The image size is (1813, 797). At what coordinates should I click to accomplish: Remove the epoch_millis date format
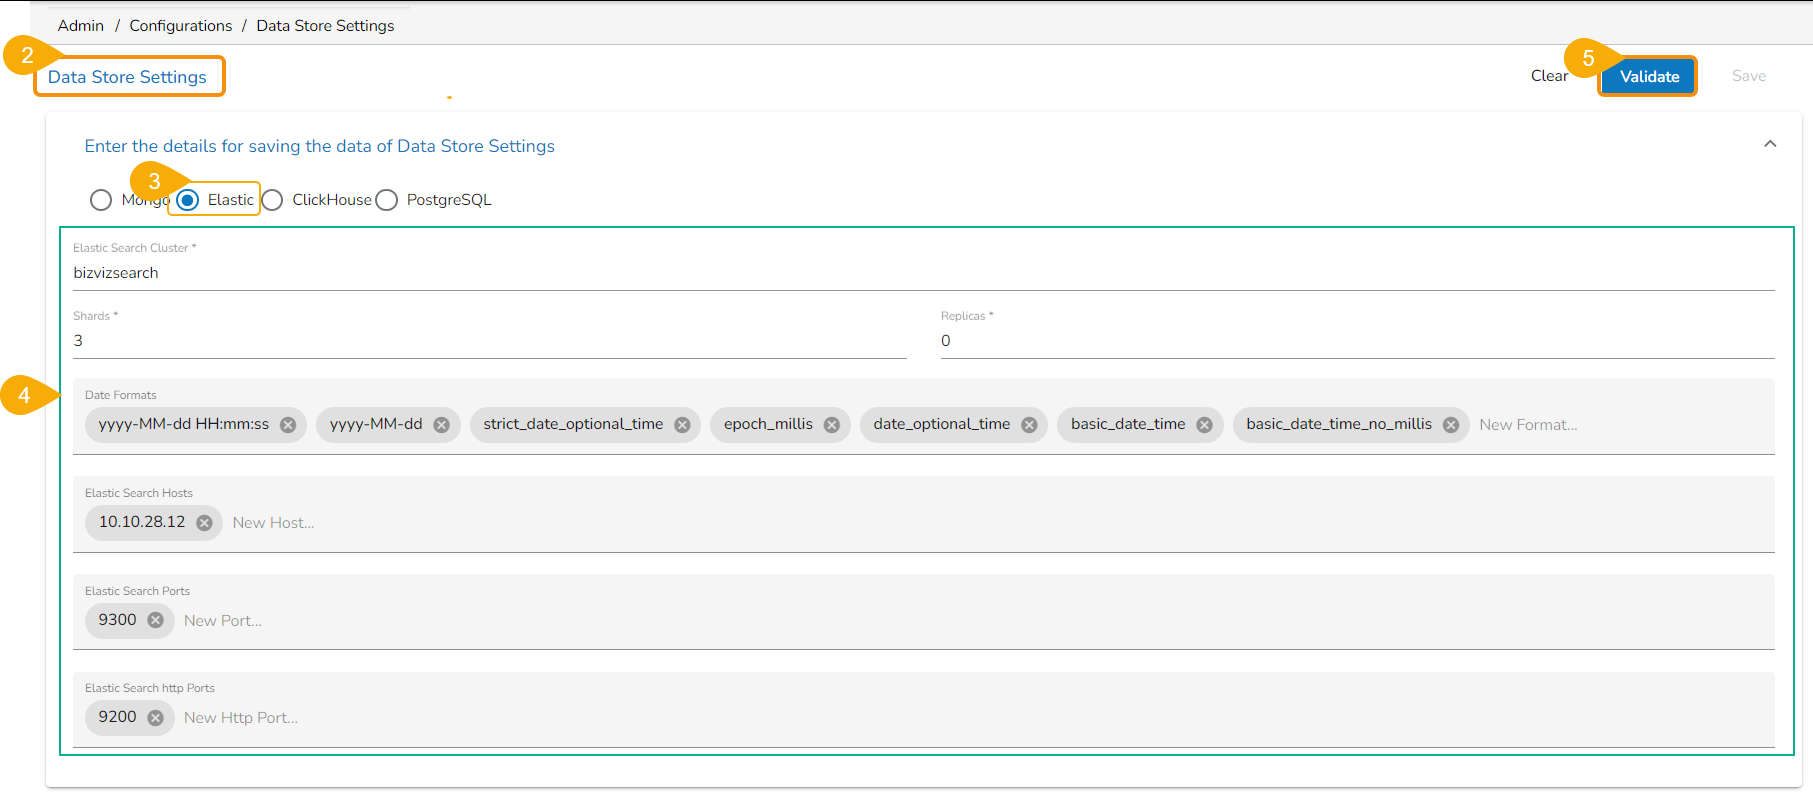point(831,425)
